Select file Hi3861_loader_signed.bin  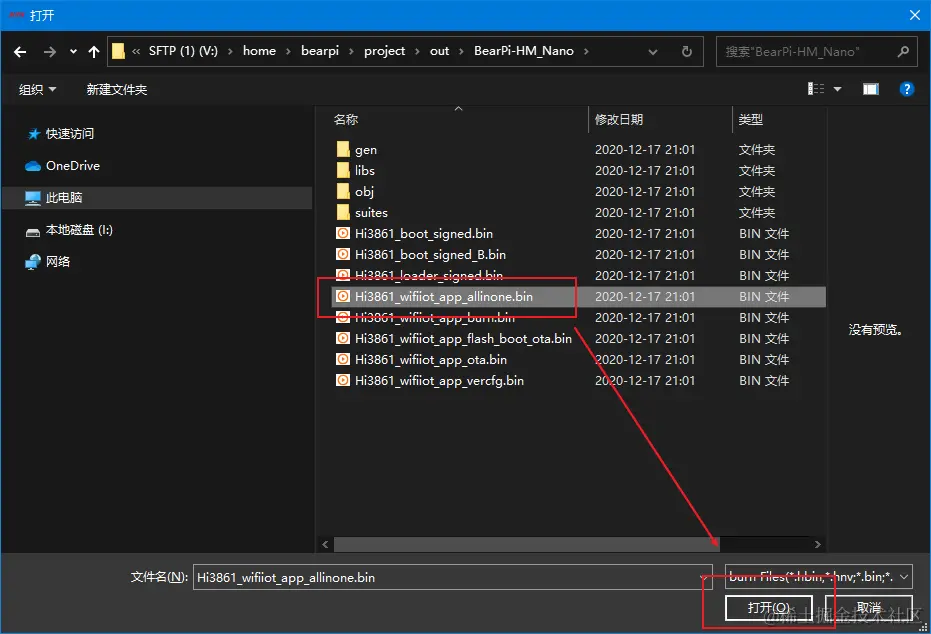pyautogui.click(x=428, y=275)
